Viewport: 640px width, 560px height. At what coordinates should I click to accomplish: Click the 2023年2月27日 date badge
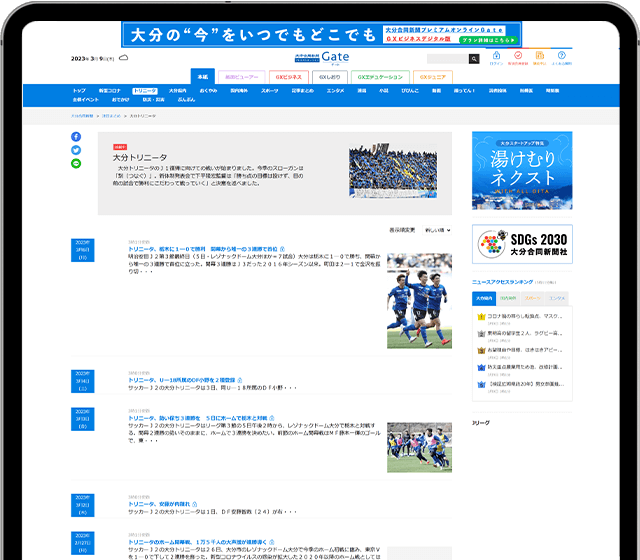click(82, 543)
